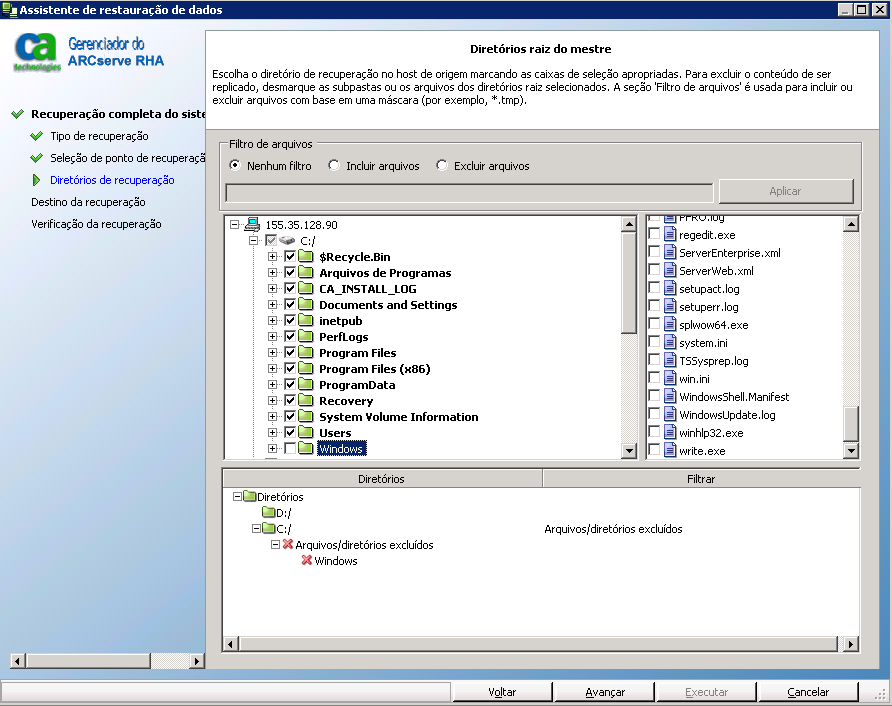
Task: Click the inetpub folder icon
Action: click(x=306, y=321)
